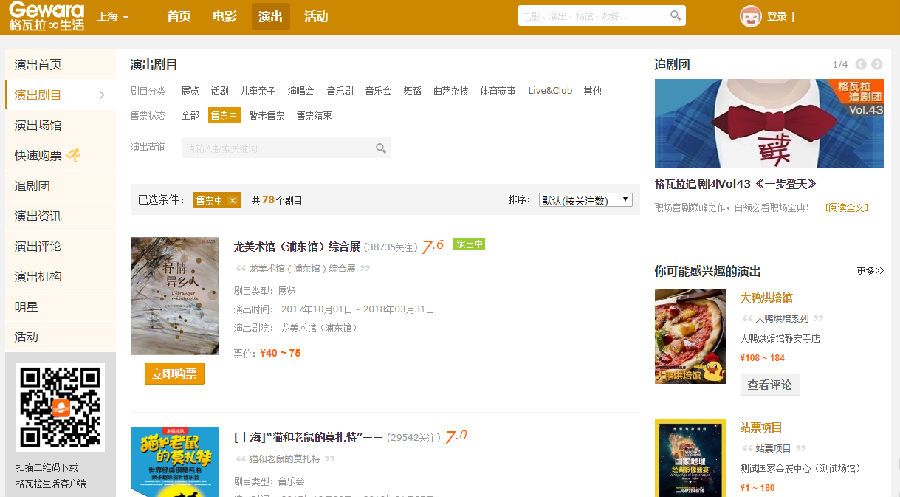Screen dimensions: 900x497
Task: Open the 猫和老鼠 show poster thumbnail
Action: [174, 462]
